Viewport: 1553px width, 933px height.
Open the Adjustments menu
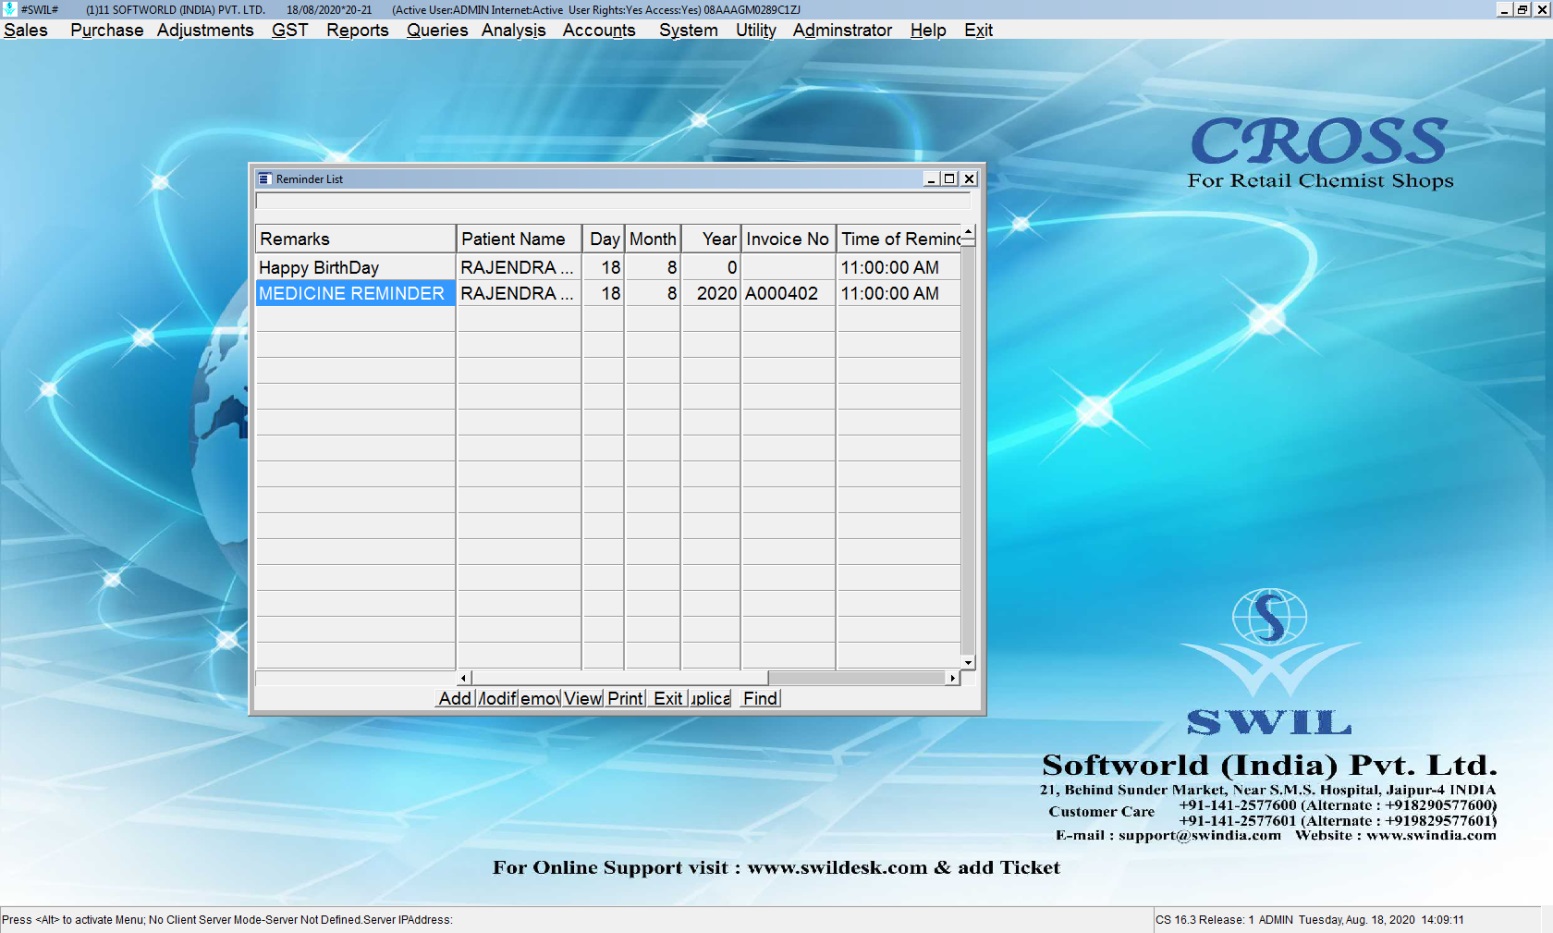click(205, 30)
